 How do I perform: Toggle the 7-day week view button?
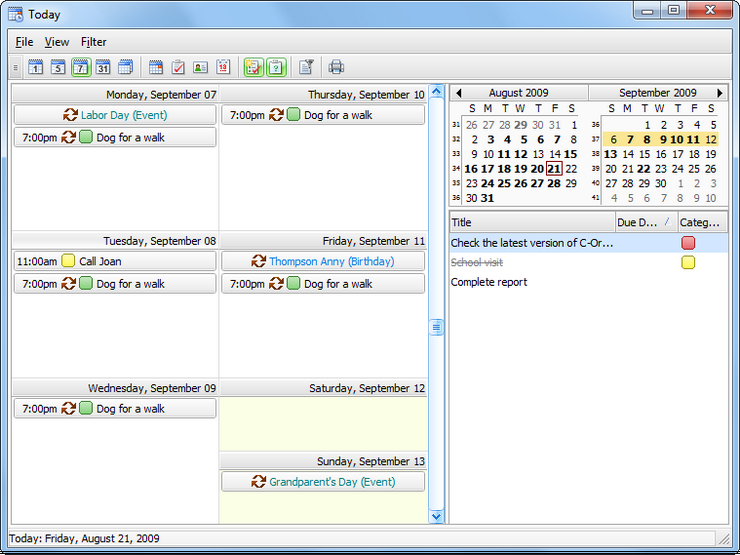(80, 67)
